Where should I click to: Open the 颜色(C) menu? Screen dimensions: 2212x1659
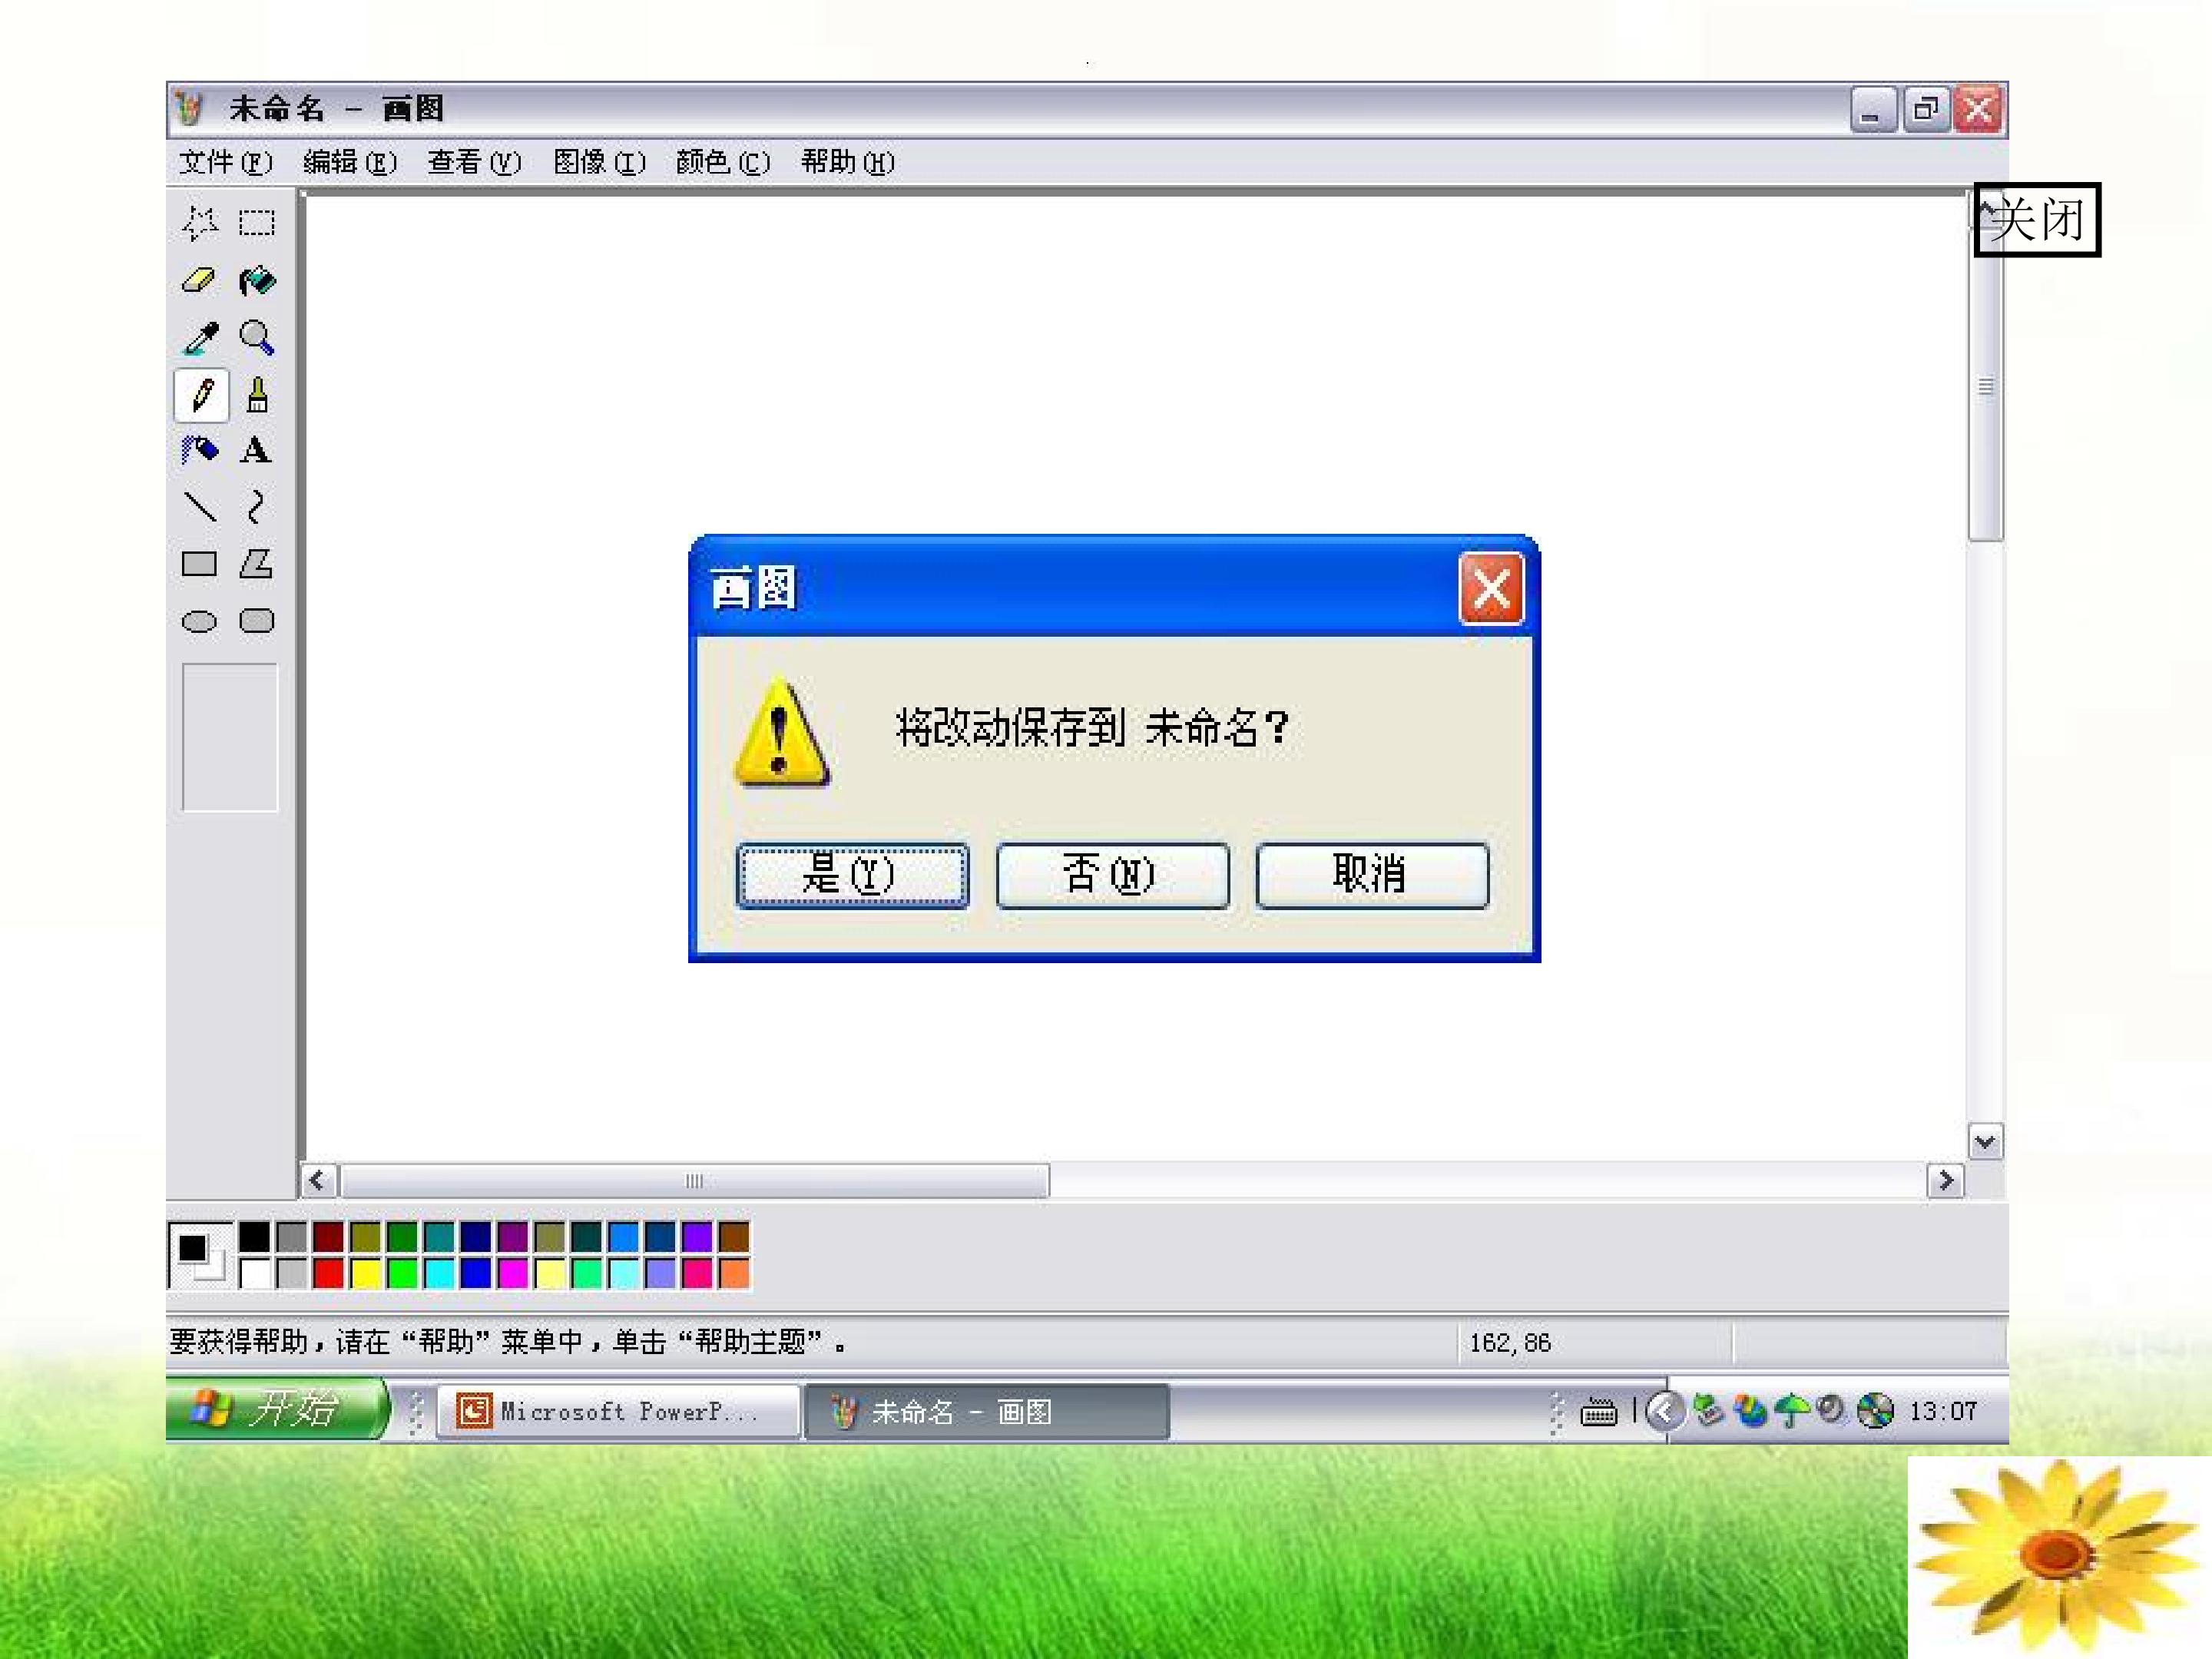[723, 162]
